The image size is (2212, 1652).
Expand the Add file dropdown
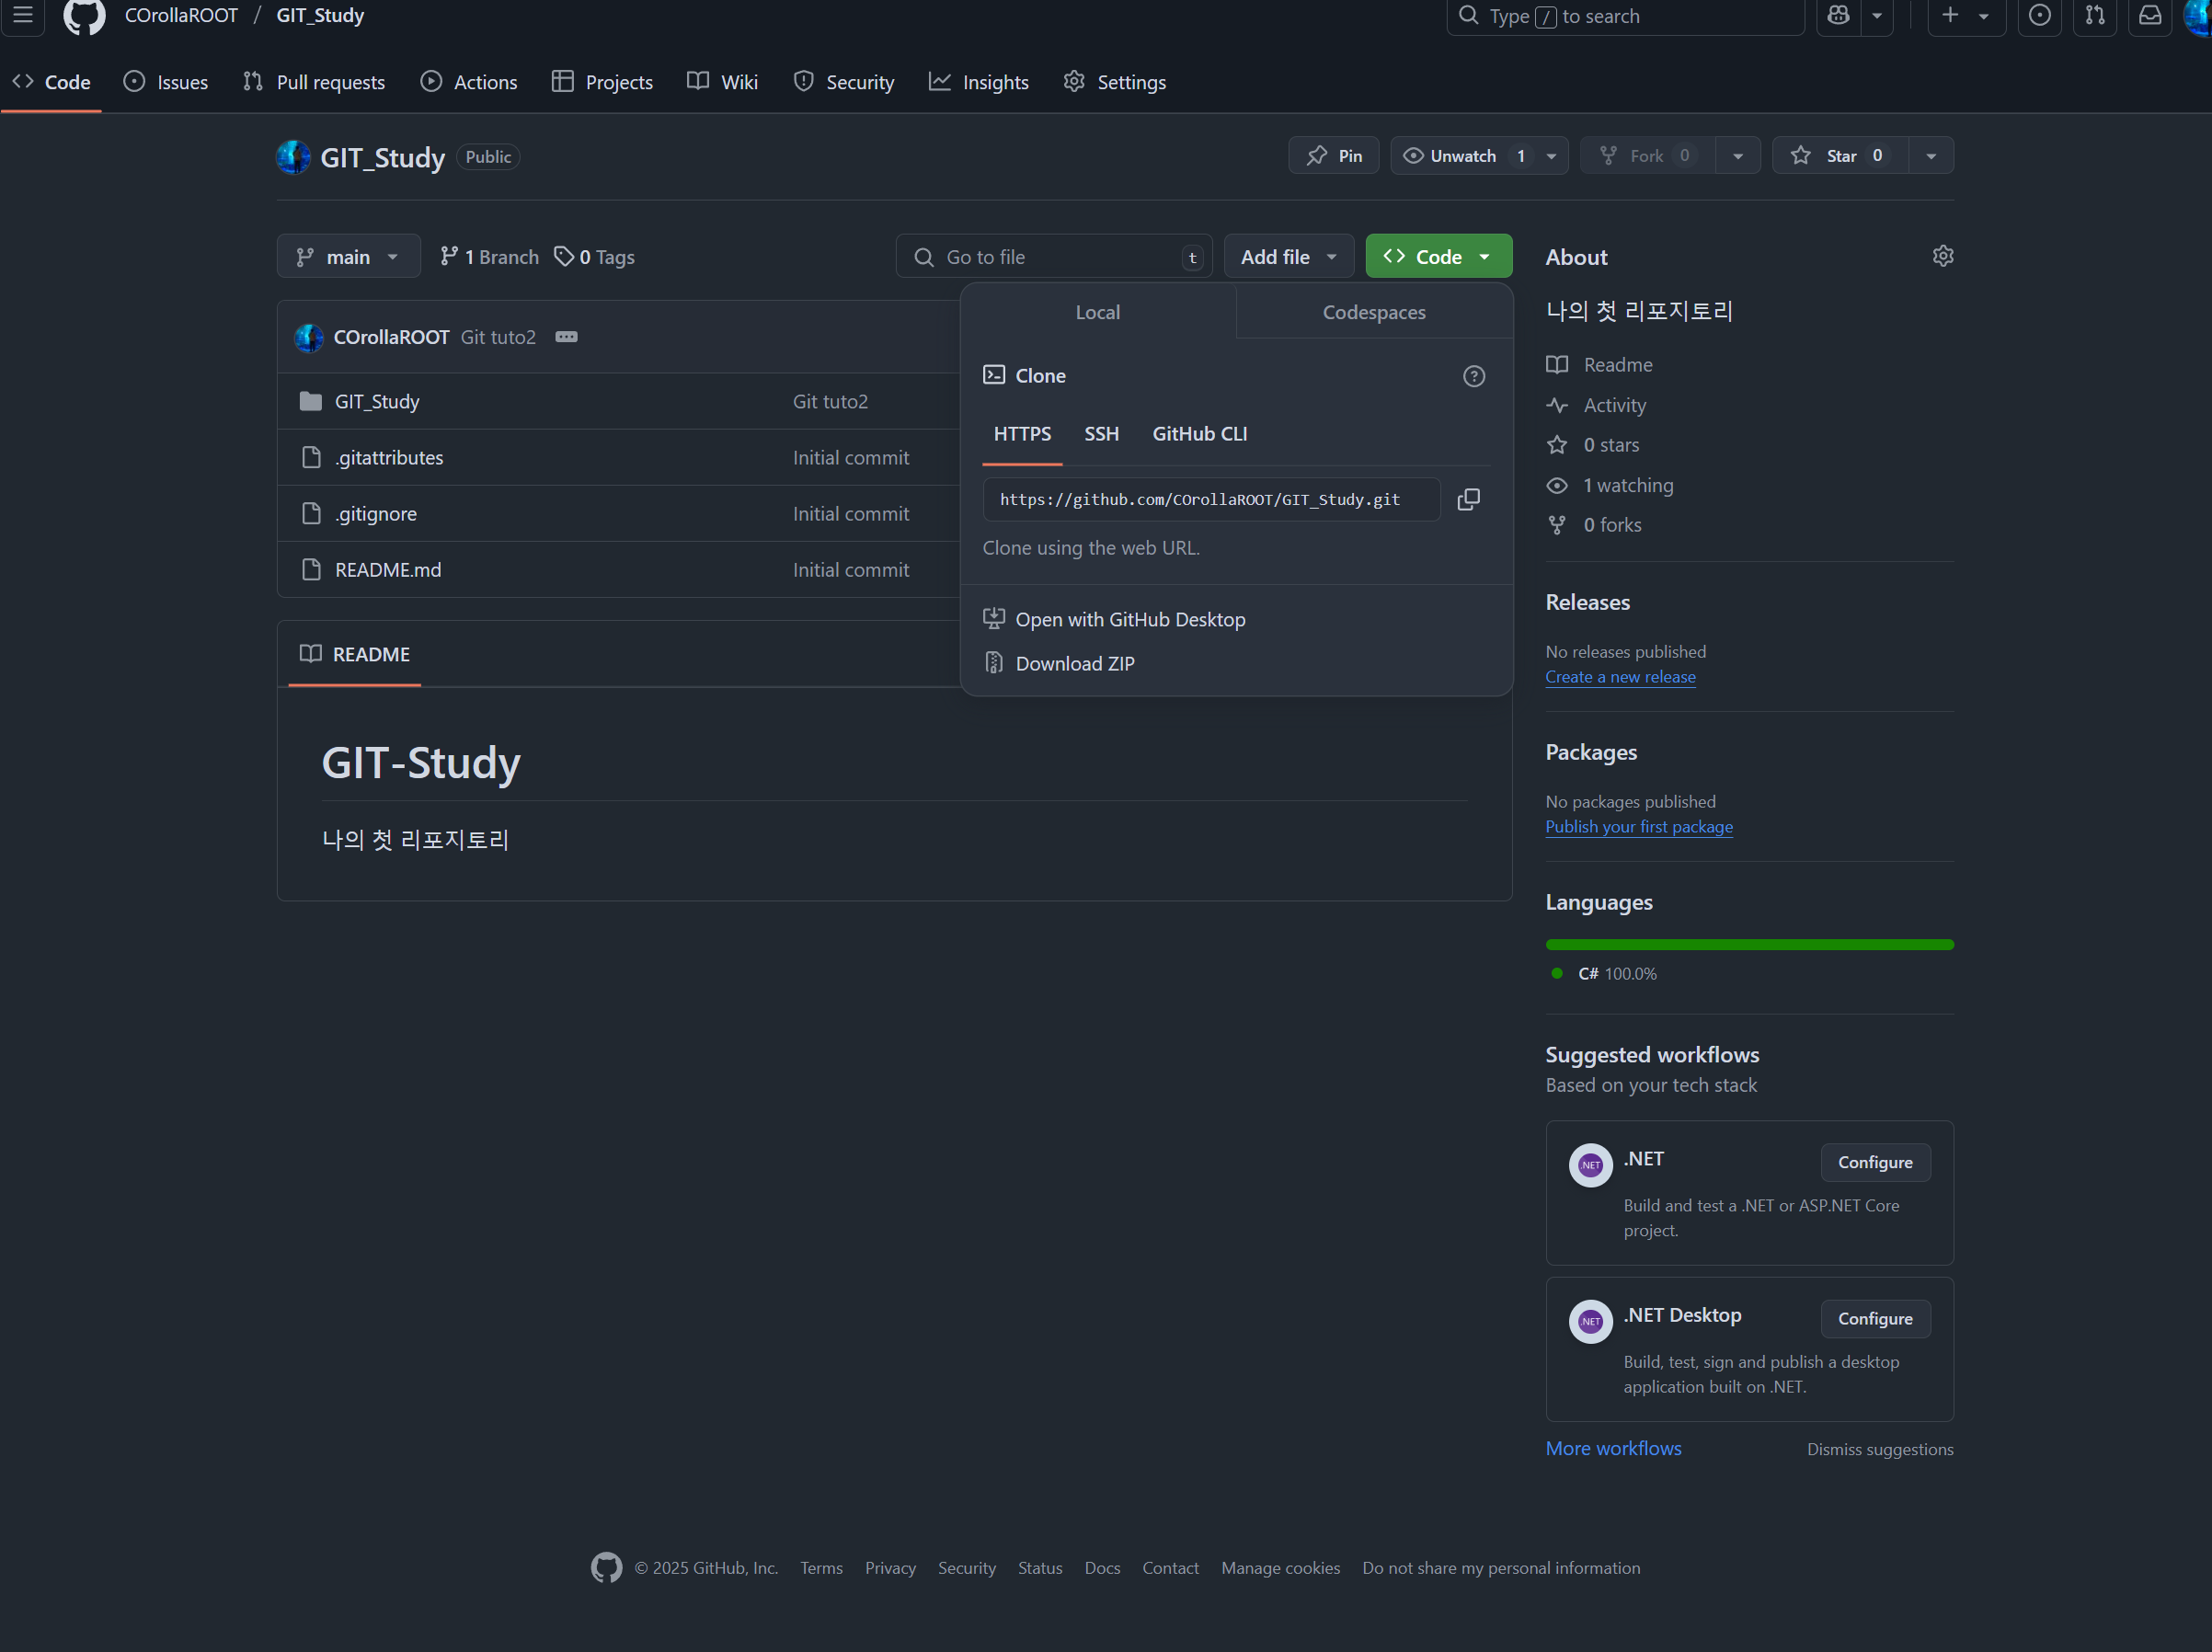pos(1288,257)
